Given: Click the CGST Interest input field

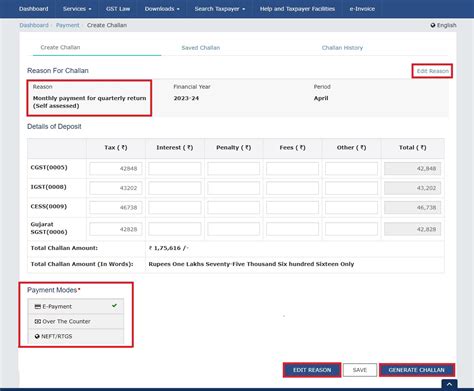Looking at the screenshot, I should [x=175, y=169].
